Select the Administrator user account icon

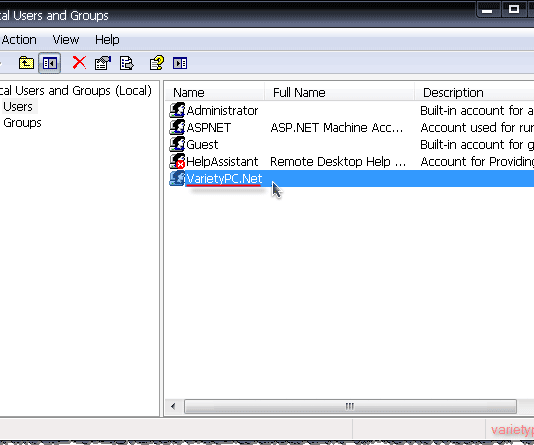177,110
